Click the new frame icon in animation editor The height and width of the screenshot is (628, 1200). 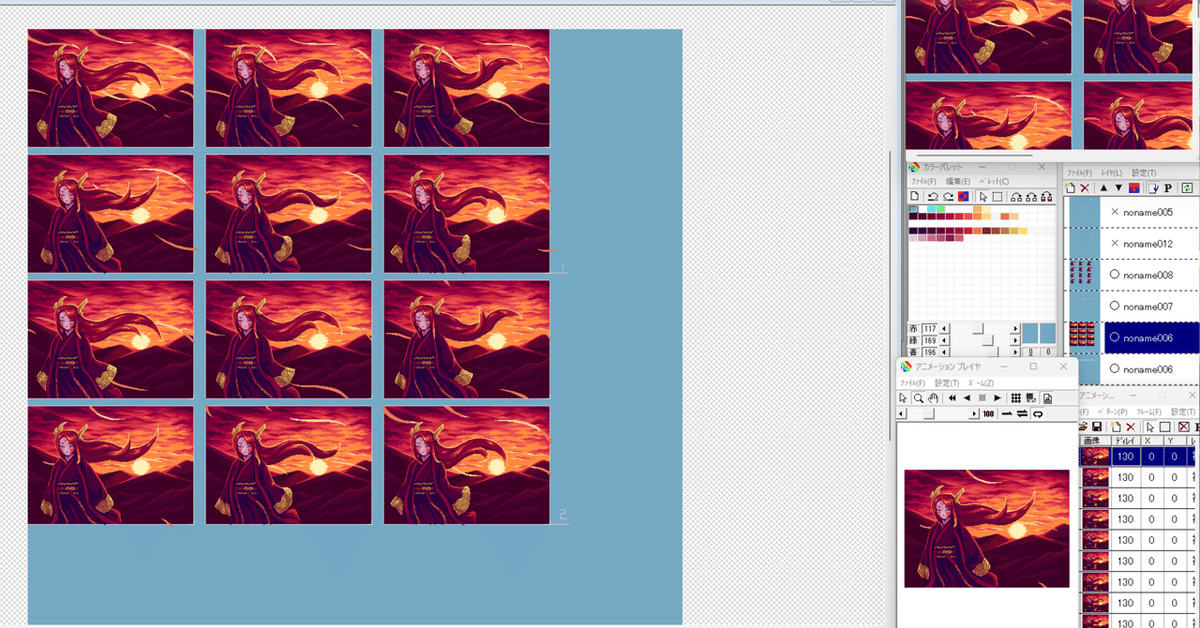click(x=1116, y=427)
